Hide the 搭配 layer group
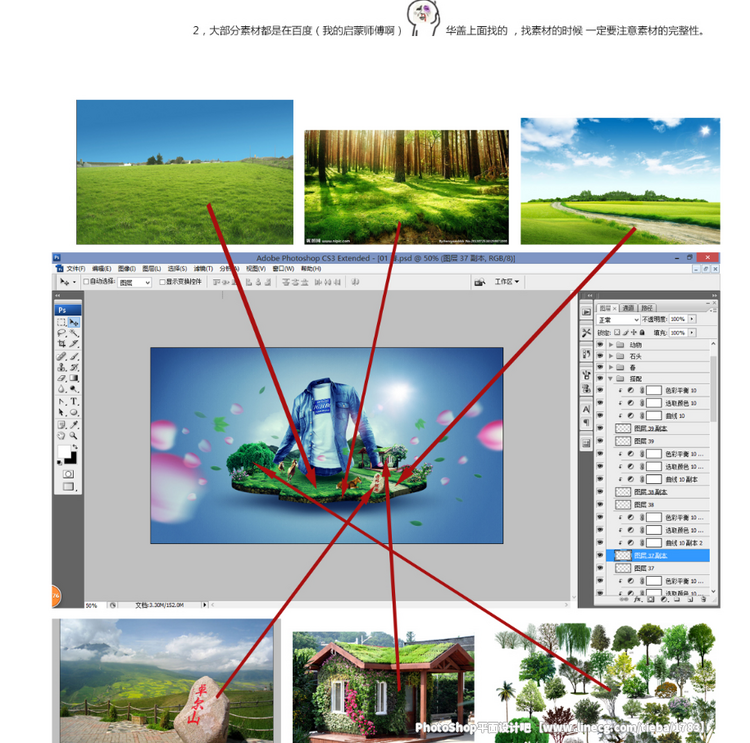 click(x=600, y=378)
